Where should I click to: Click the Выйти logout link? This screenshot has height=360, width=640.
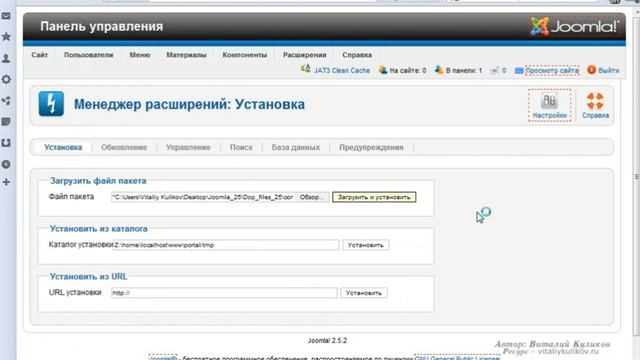(x=609, y=70)
